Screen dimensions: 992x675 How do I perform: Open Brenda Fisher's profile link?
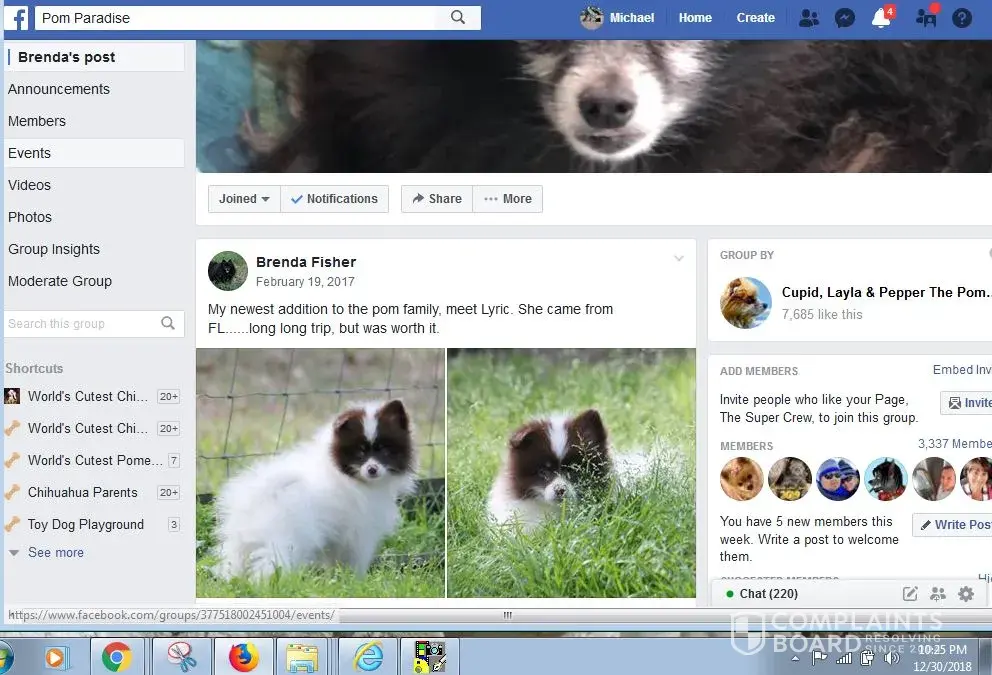[x=306, y=262]
